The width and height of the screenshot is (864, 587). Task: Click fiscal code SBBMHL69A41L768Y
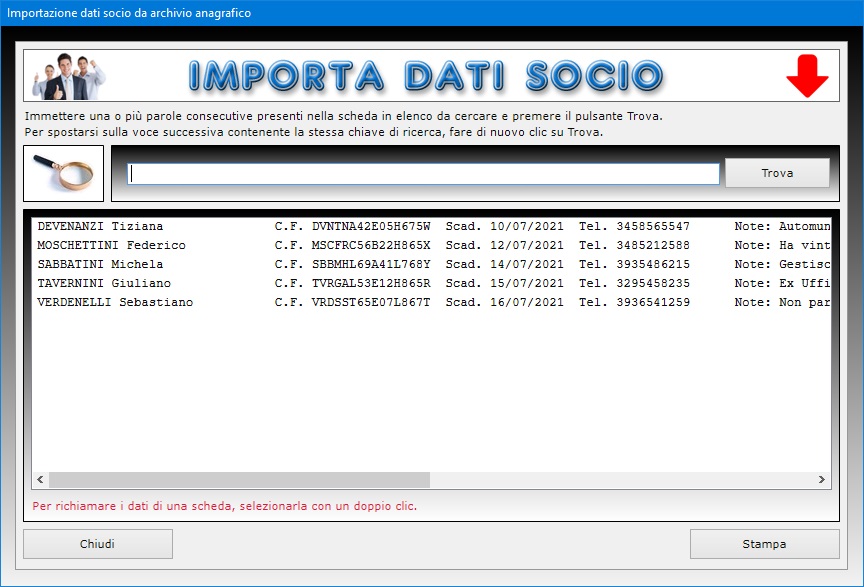point(371,265)
